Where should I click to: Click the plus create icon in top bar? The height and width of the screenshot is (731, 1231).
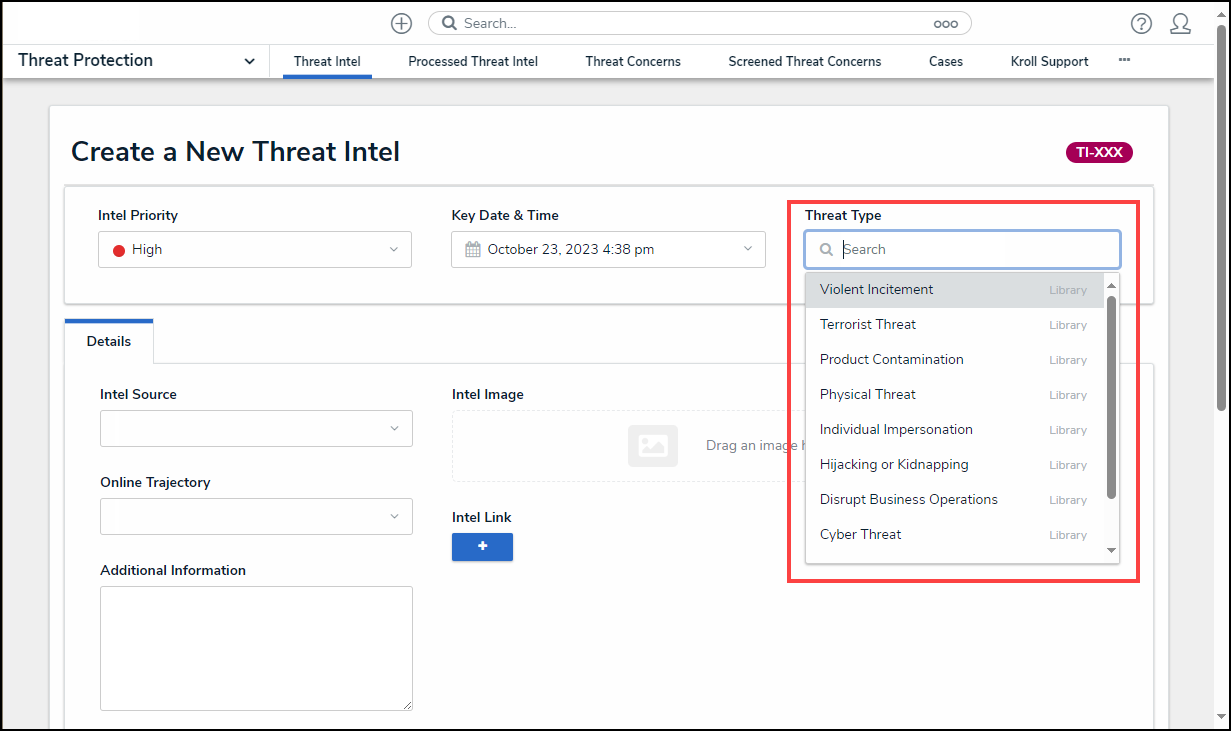coord(401,23)
